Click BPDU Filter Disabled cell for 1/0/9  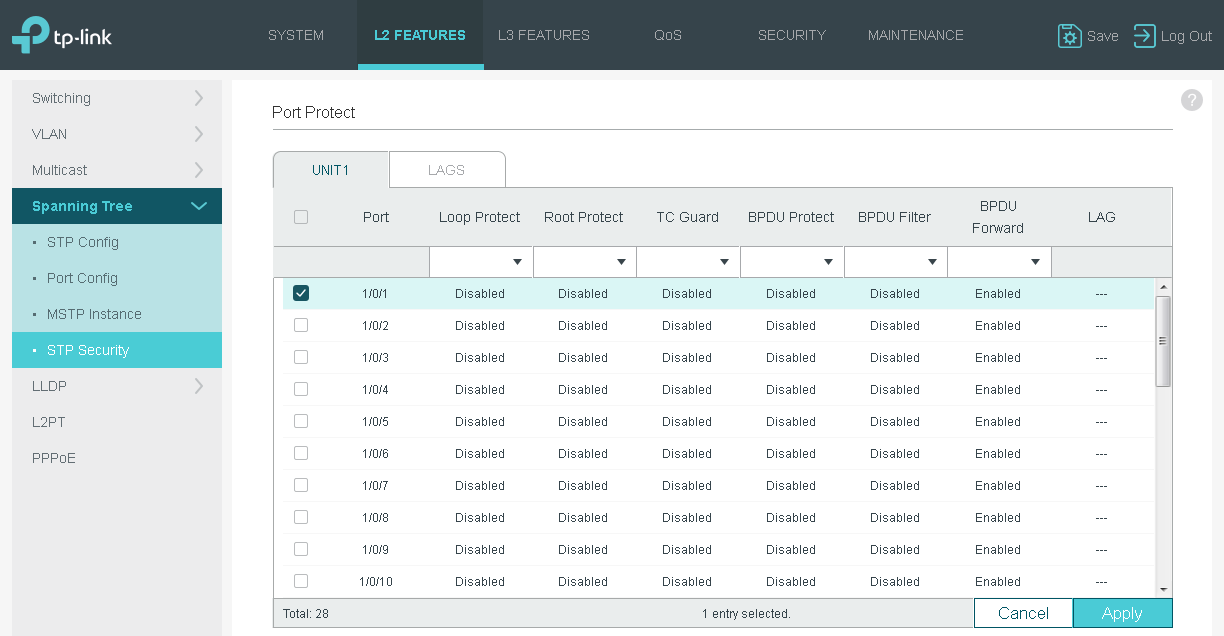coord(895,550)
